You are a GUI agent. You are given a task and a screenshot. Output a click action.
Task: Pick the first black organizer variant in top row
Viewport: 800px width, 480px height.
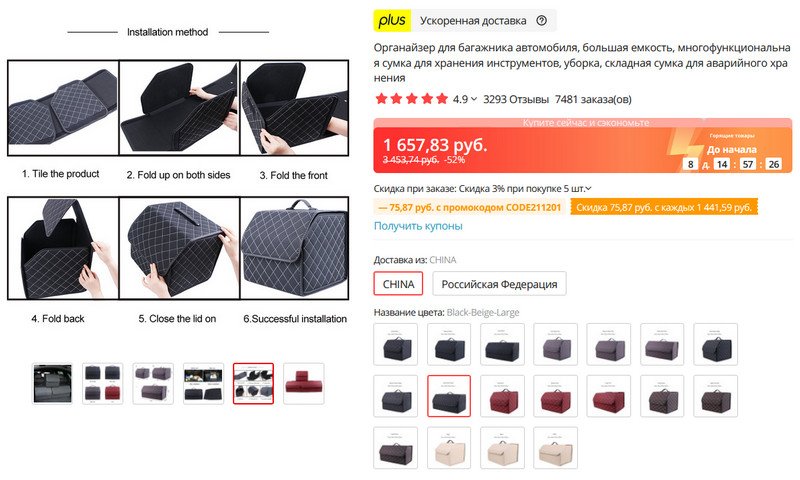(x=395, y=344)
